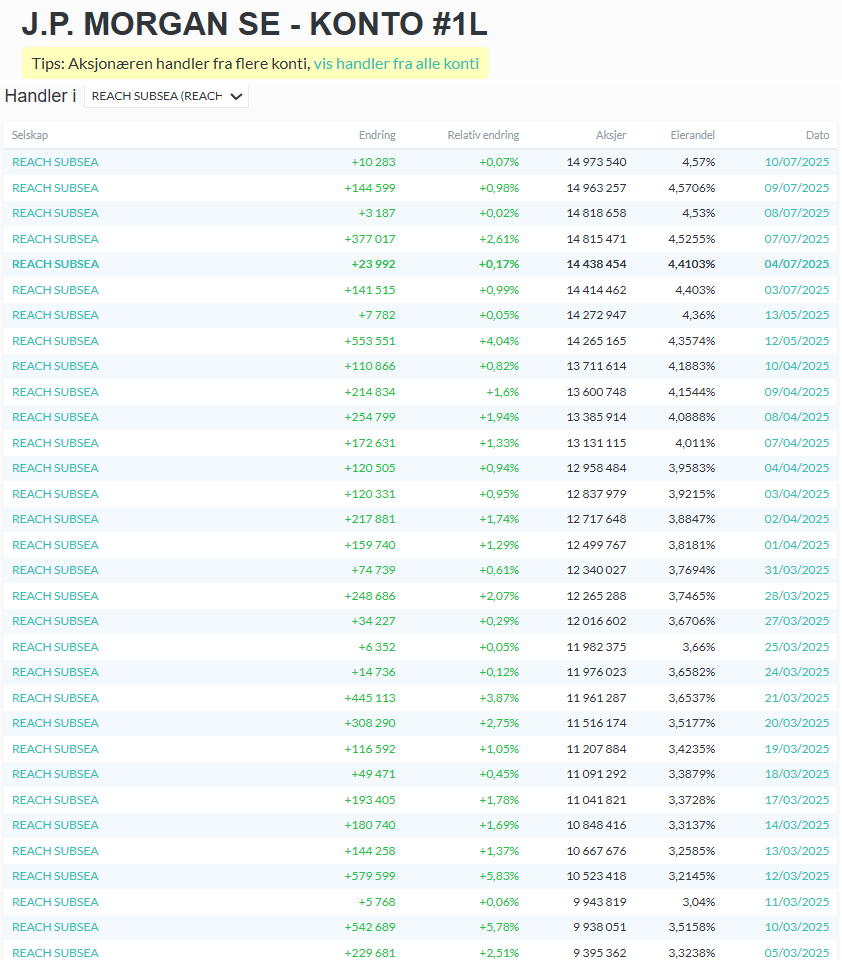Viewport: 842px width, 965px height.
Task: Select the ownership value 4,5706%
Action: pos(692,188)
